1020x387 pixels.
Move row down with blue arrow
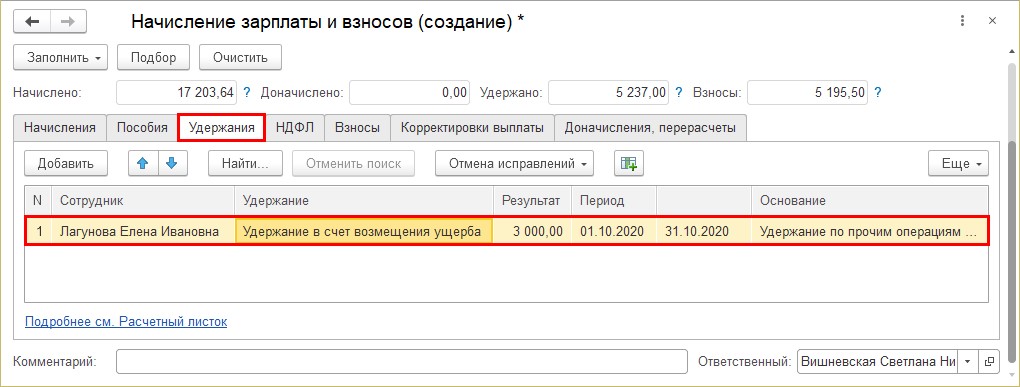click(172, 163)
